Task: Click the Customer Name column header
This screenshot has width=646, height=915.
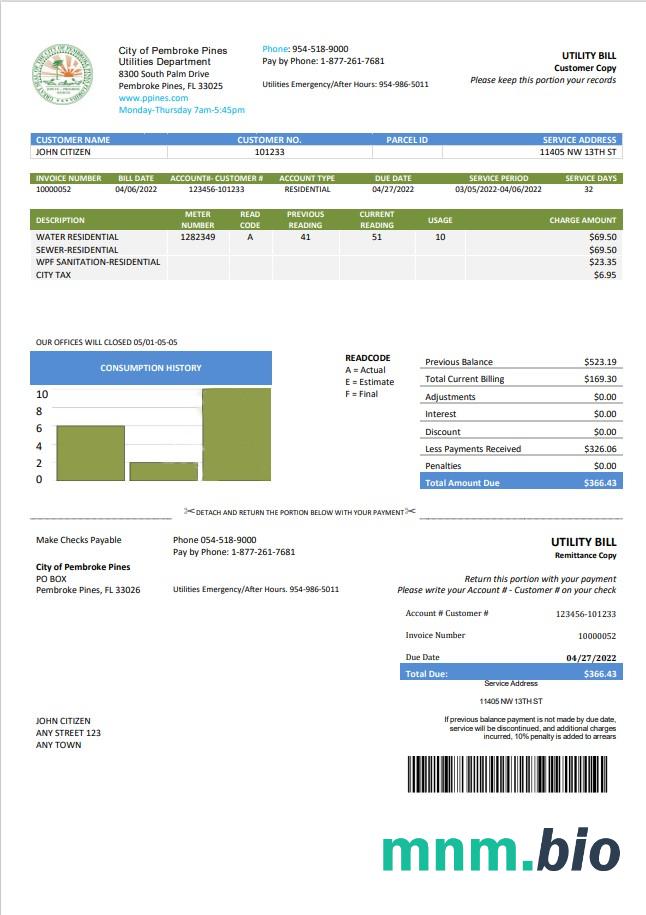Action: click(73, 140)
